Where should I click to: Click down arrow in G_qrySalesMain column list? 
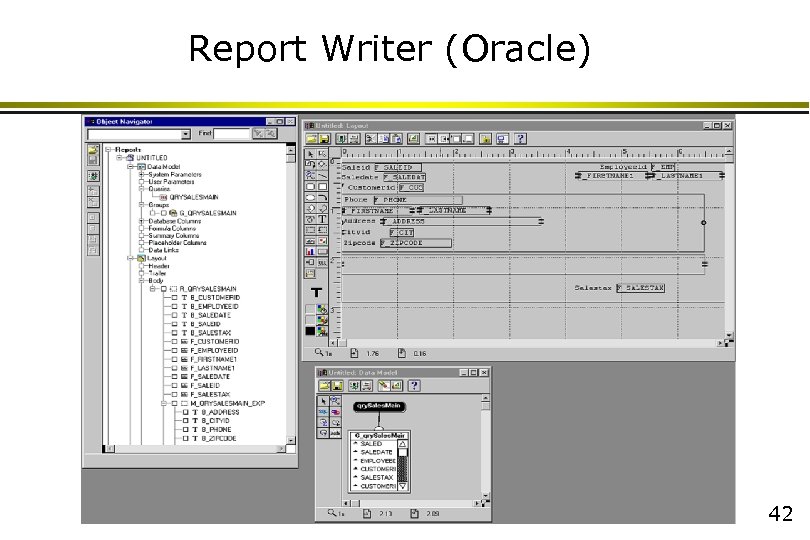[x=402, y=486]
